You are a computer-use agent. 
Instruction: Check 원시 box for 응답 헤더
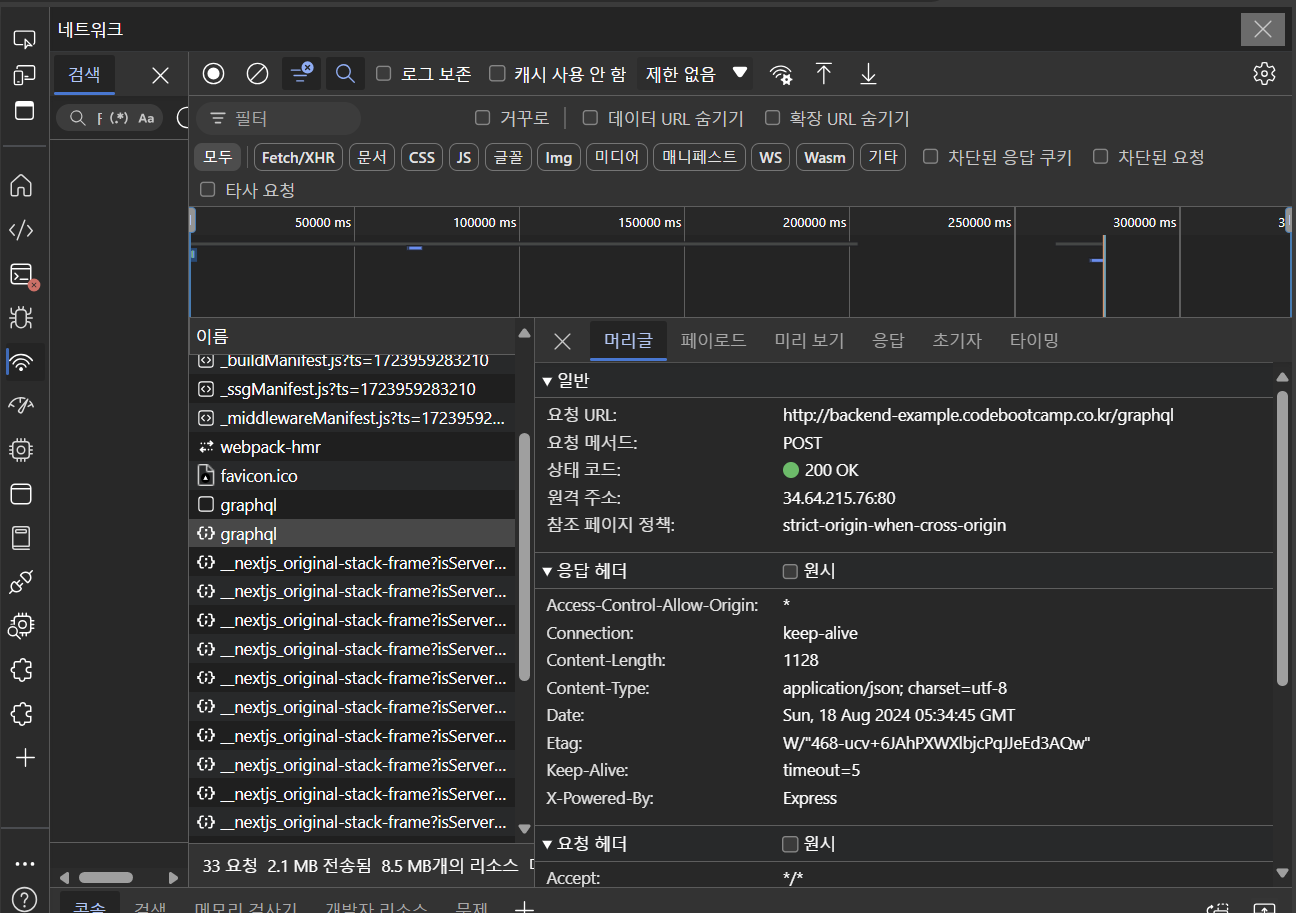coord(790,572)
